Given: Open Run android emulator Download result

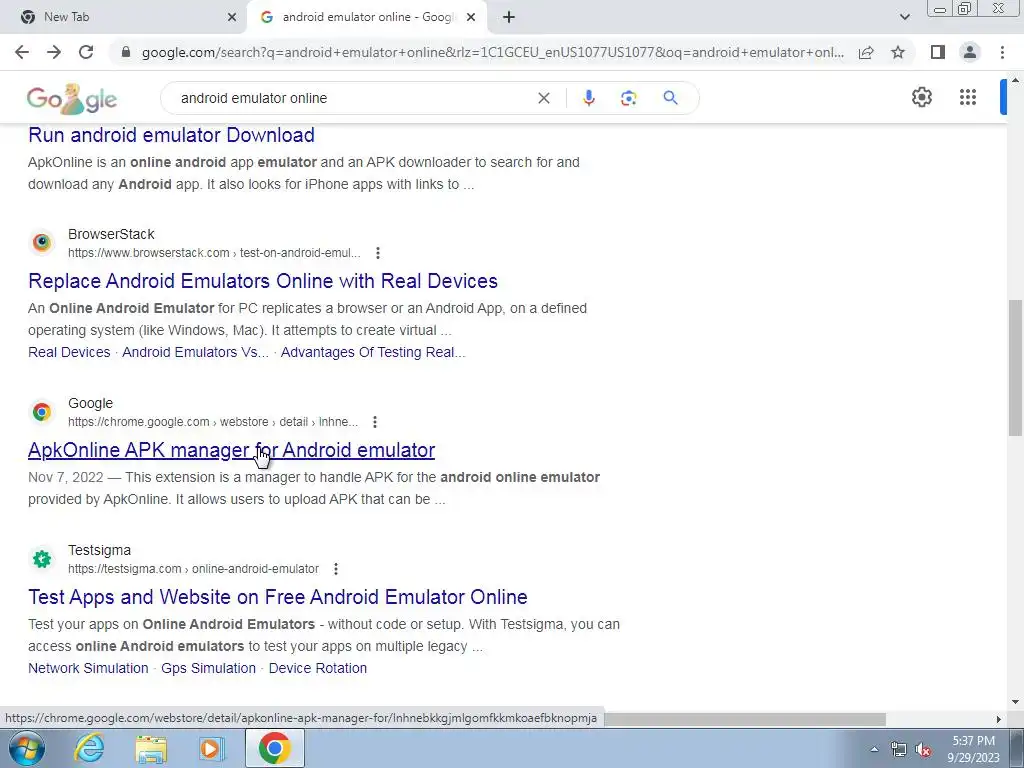Looking at the screenshot, I should pos(171,135).
